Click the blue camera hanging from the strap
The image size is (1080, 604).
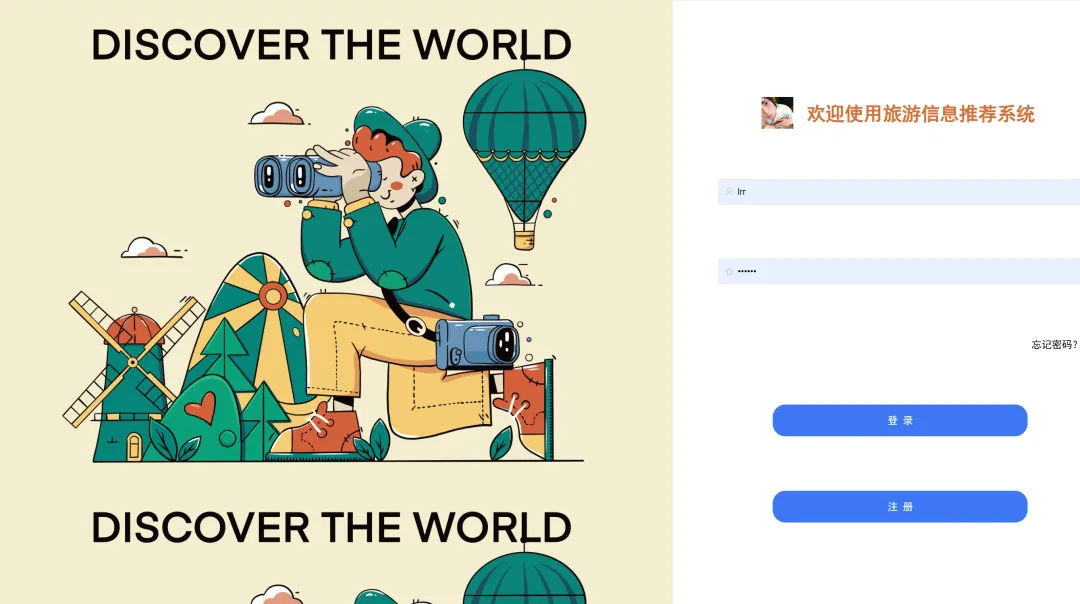coord(477,342)
